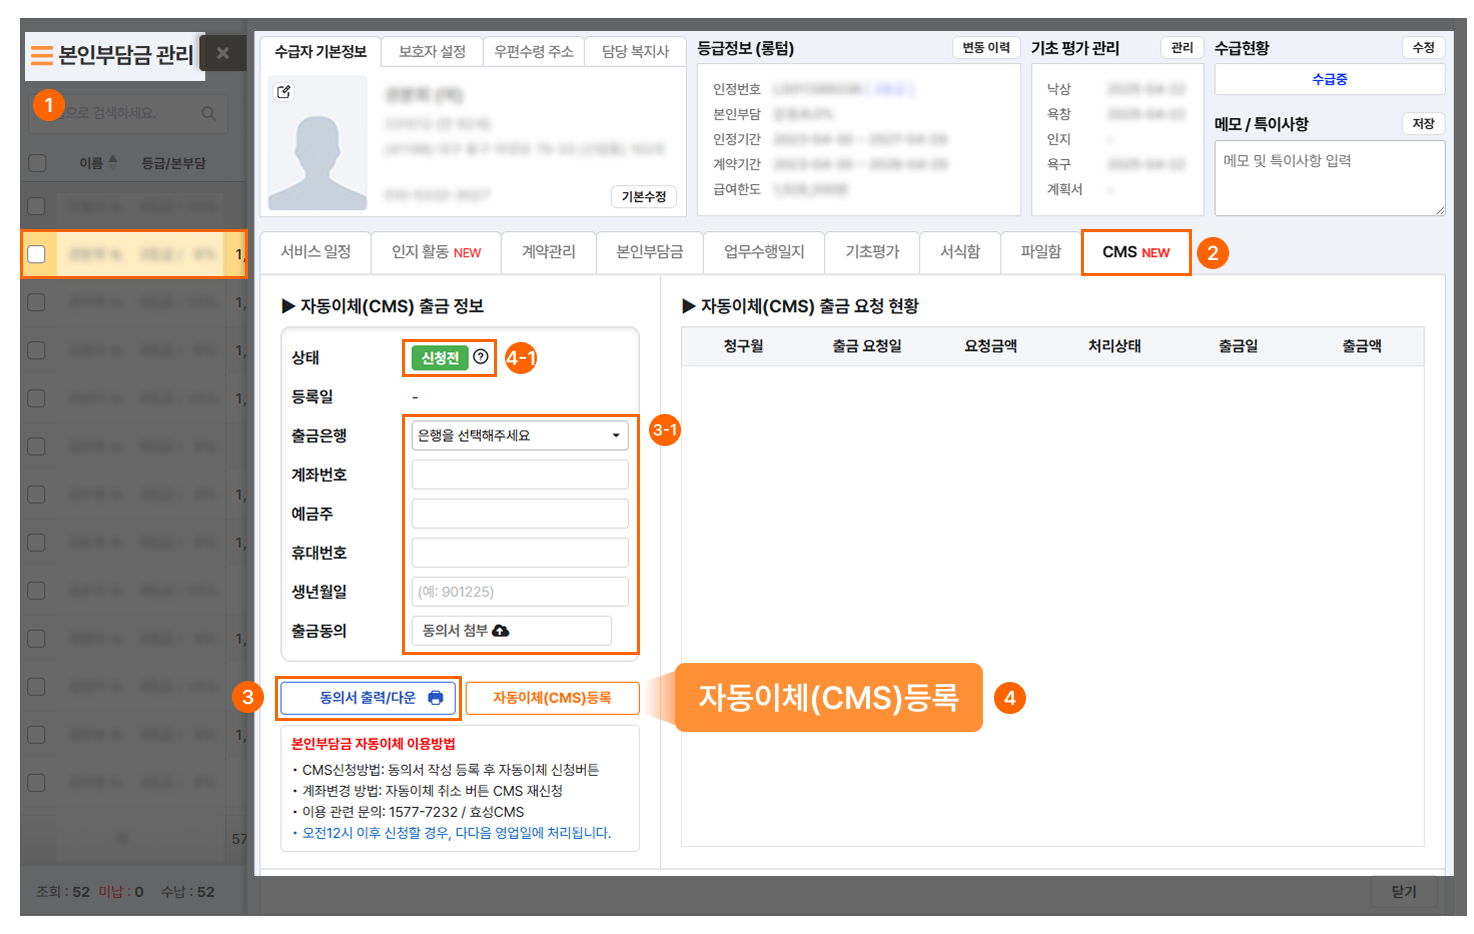
Task: Click the 메모 및 특이사항 입력 text area
Action: [1328, 178]
